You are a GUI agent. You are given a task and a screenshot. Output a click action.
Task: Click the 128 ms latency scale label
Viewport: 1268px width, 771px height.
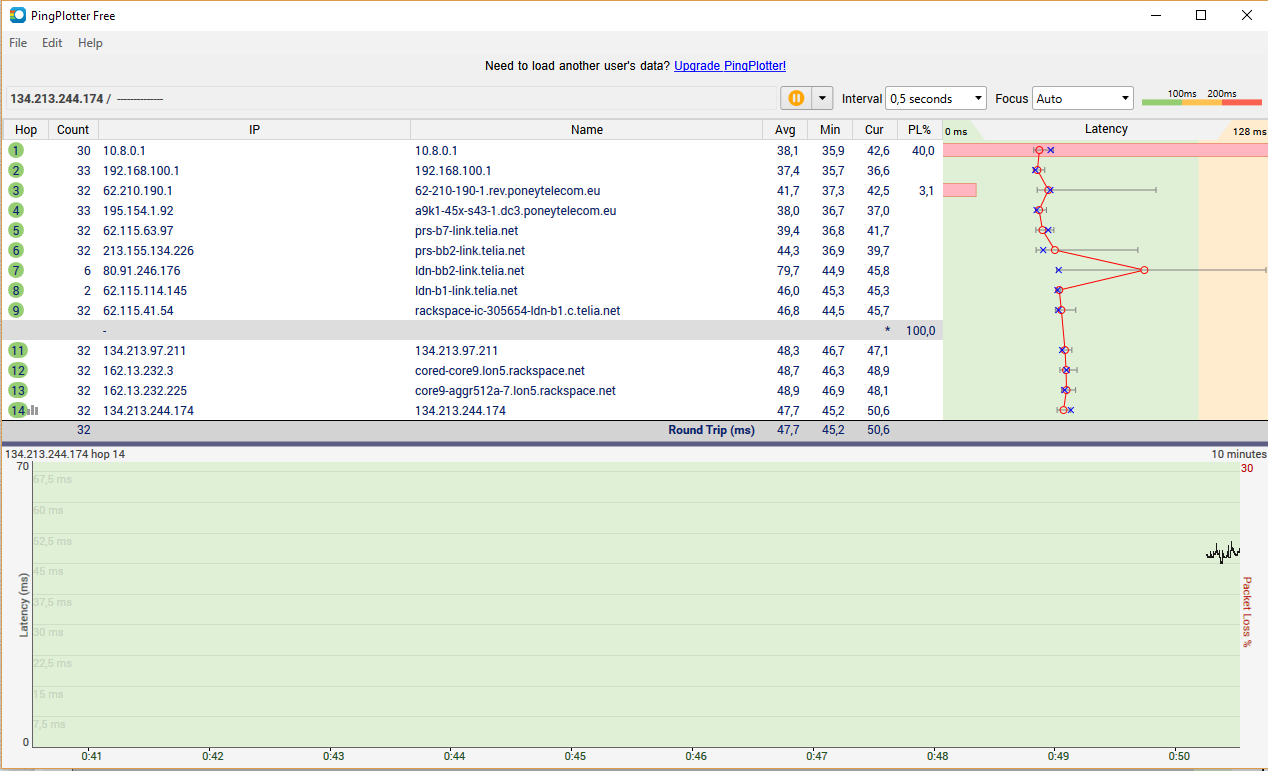pos(1249,131)
